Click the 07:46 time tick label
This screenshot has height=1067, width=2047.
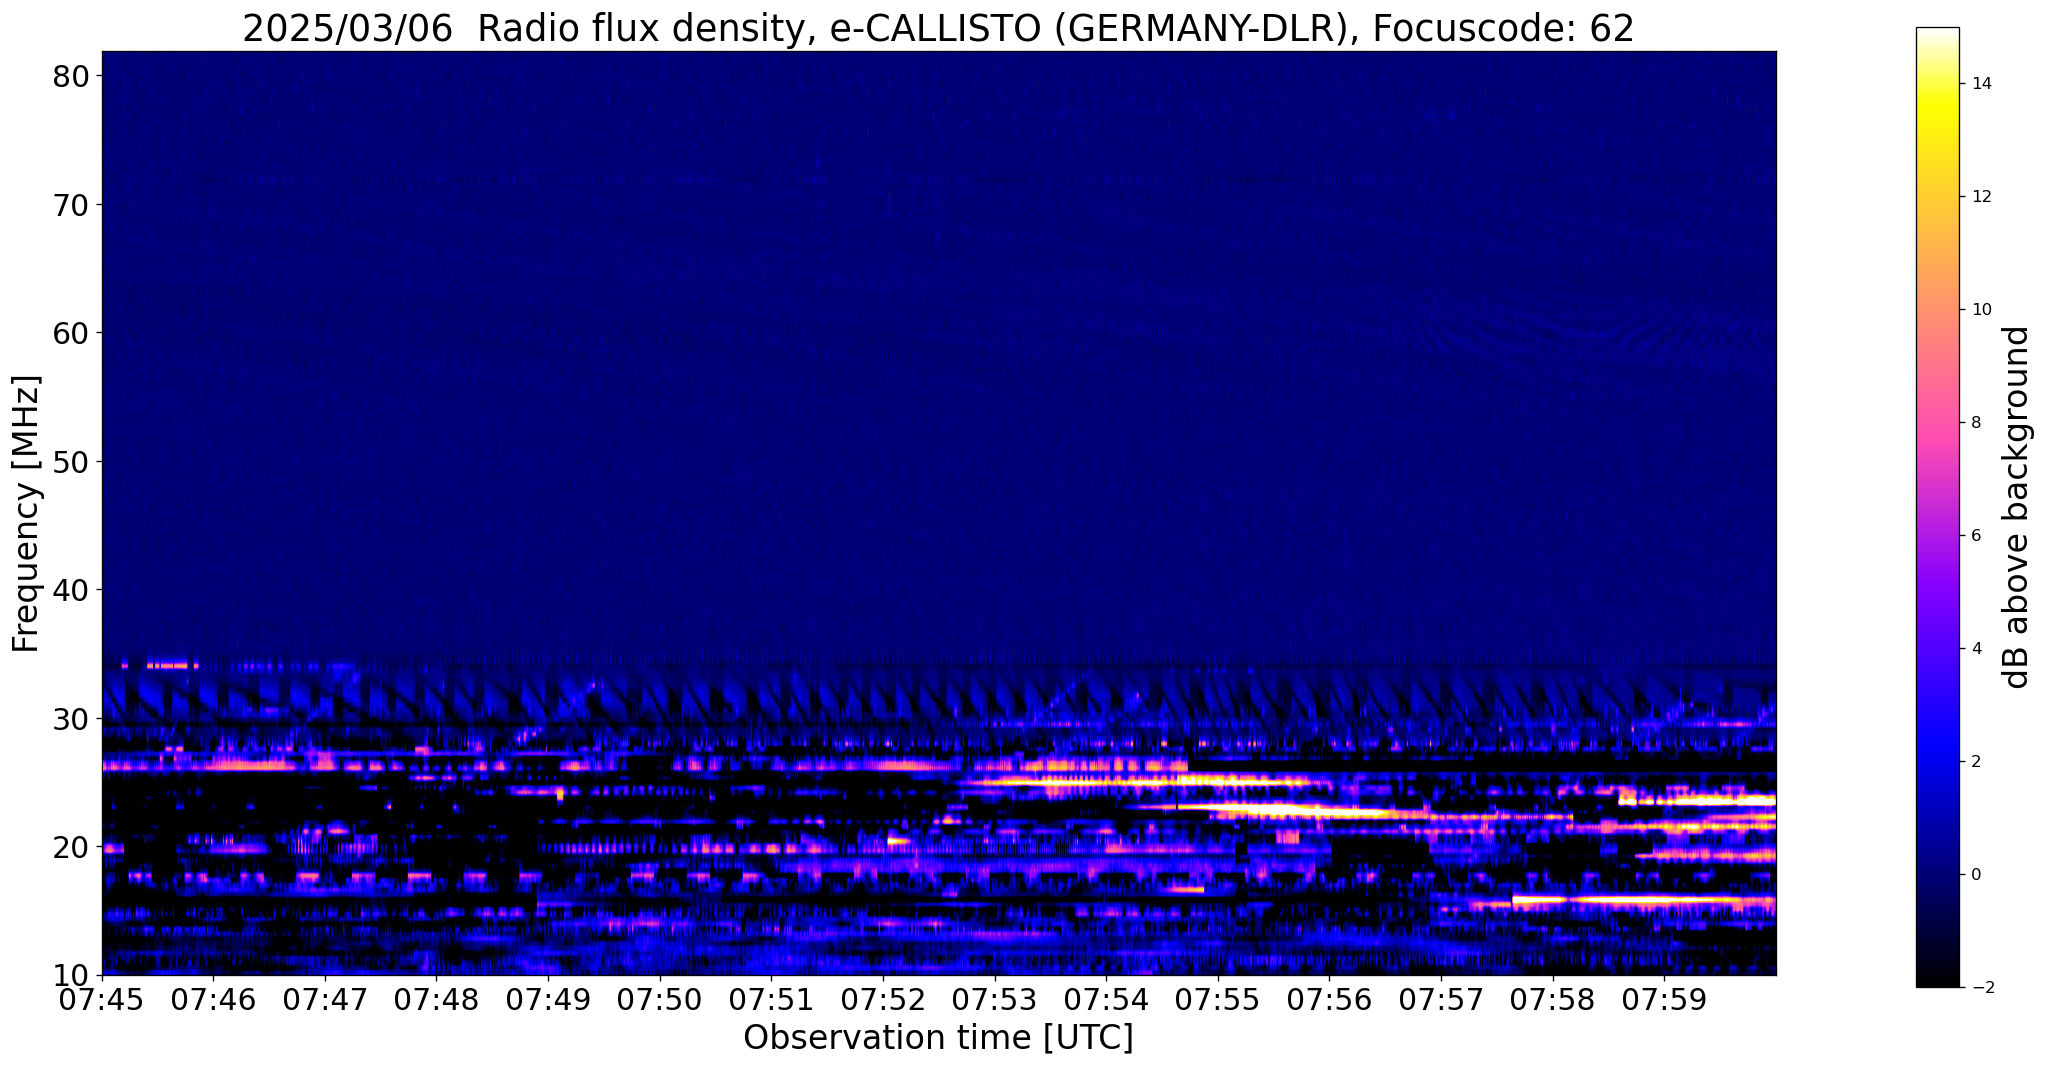213,1000
